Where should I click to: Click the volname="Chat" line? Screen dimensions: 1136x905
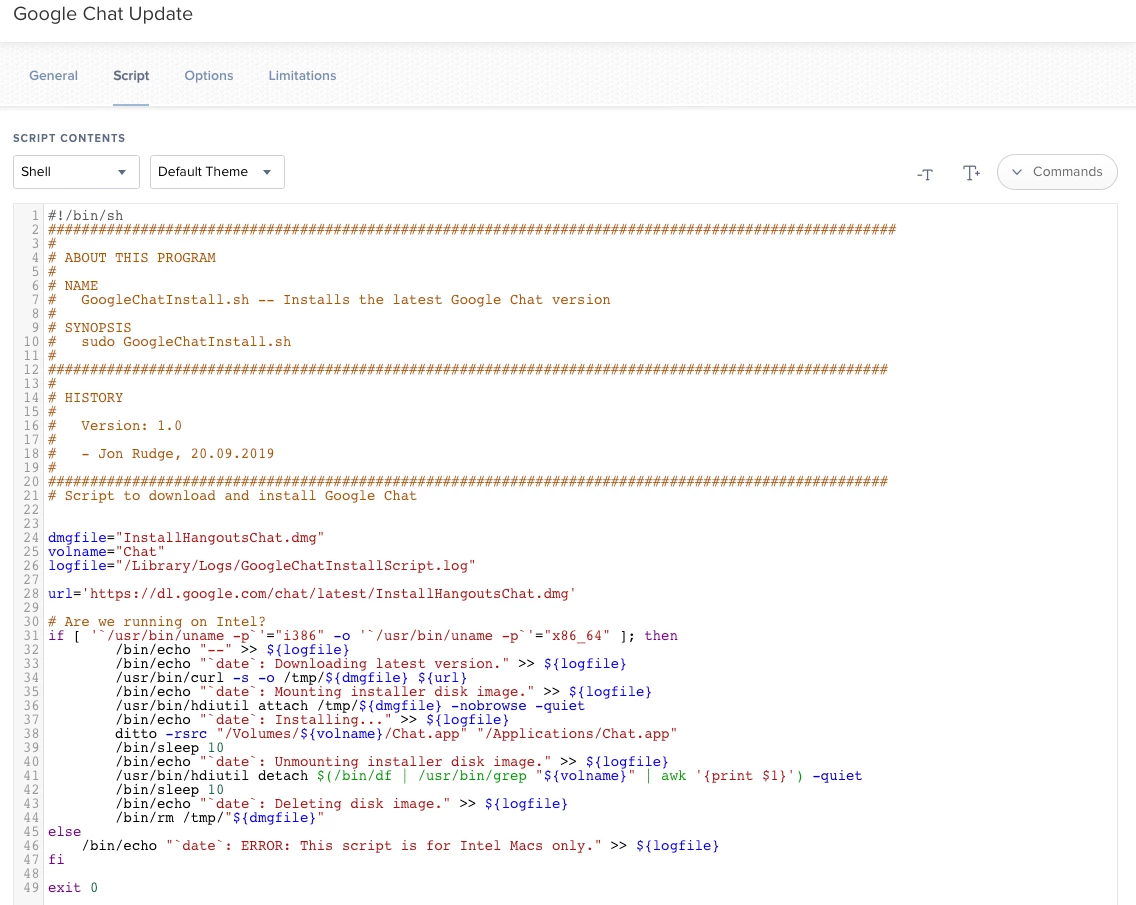[x=106, y=551]
